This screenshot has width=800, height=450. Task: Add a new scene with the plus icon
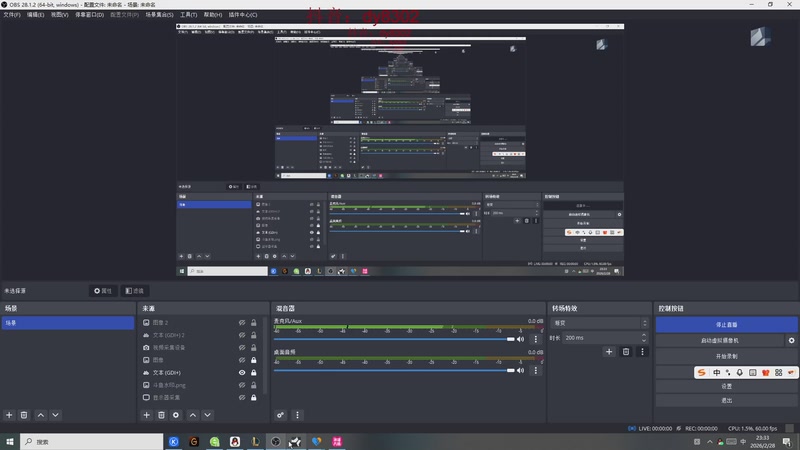(9, 415)
